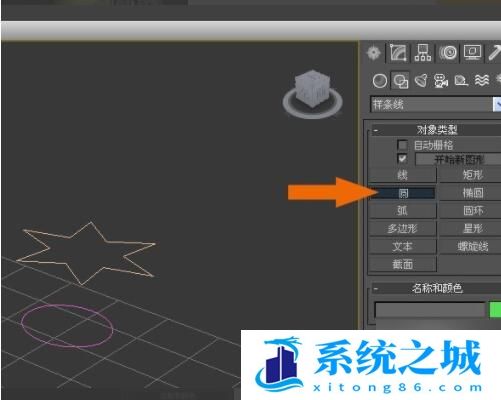Click the 圆 circle shape button
501x400 pixels.
click(403, 193)
